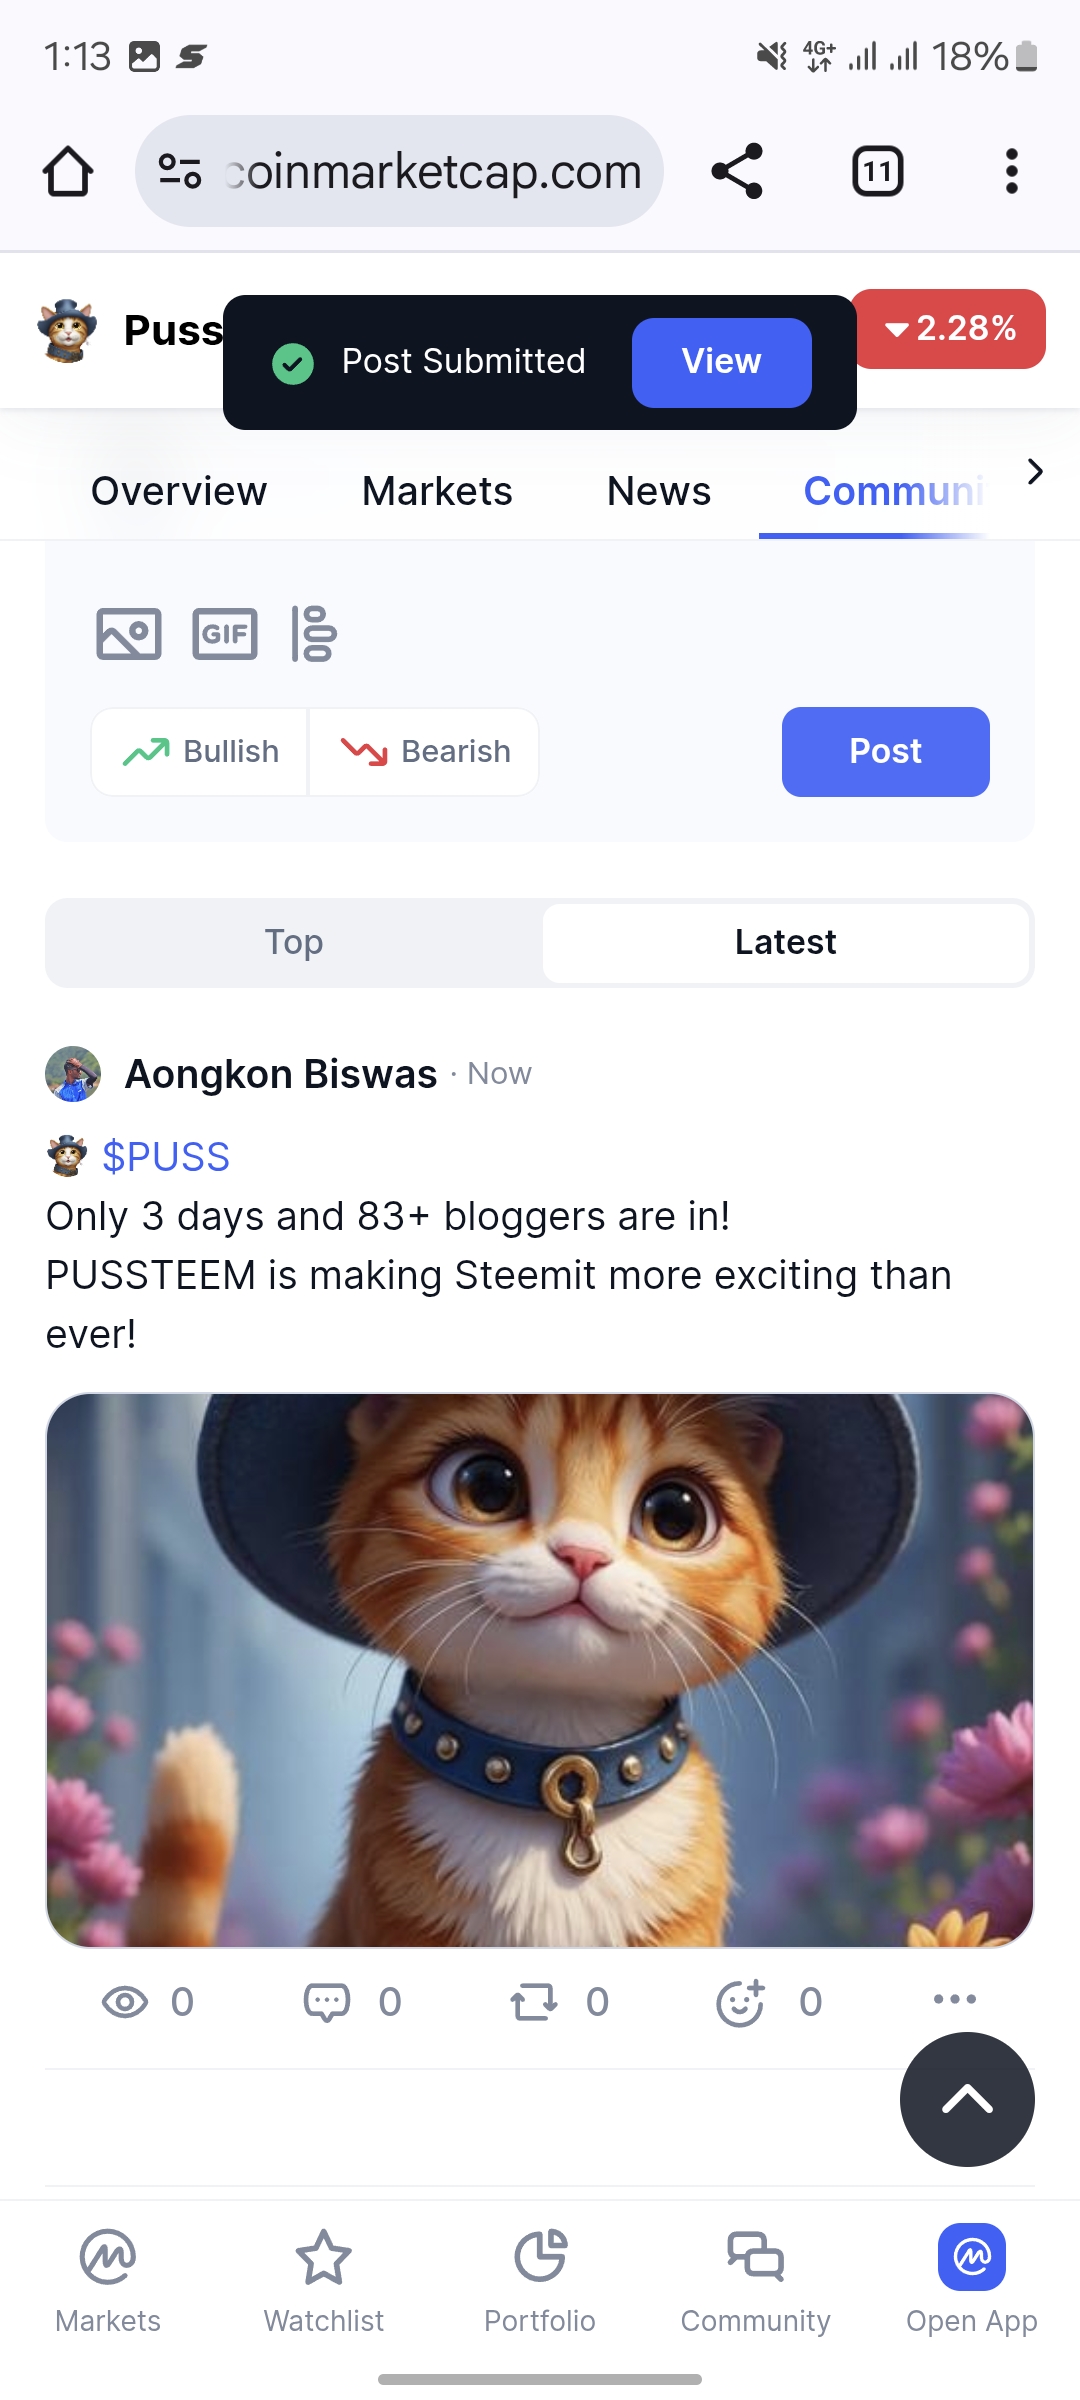Open the repost icon on Aongkon's post

tap(534, 2002)
